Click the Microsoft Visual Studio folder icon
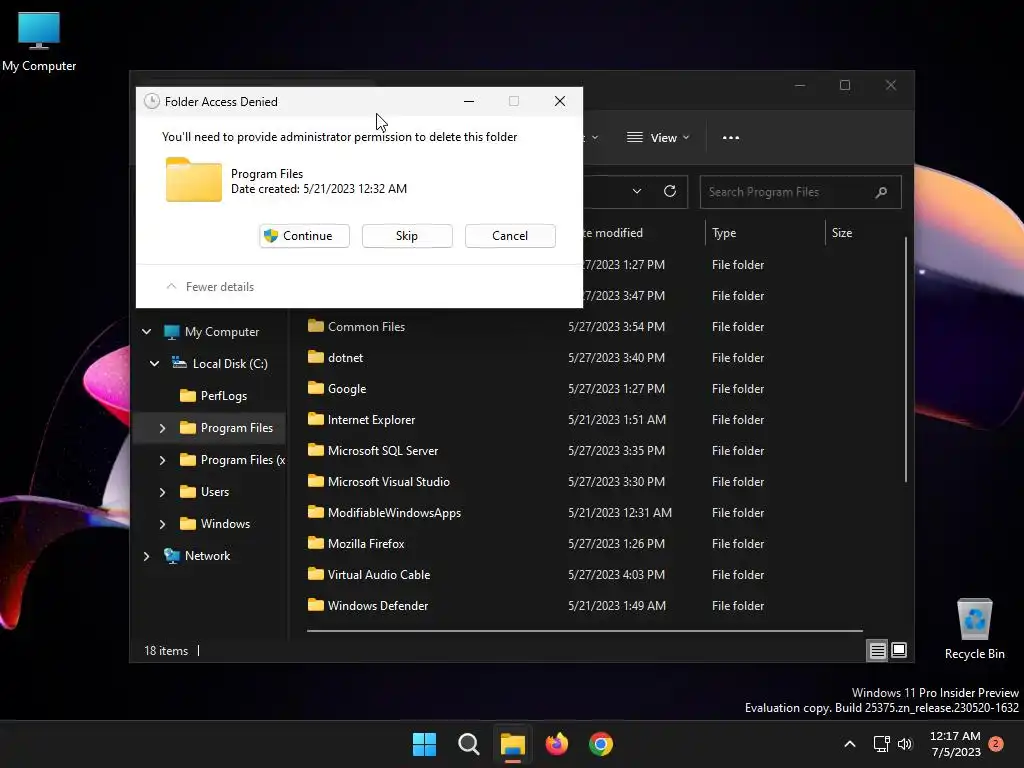 pos(316,481)
